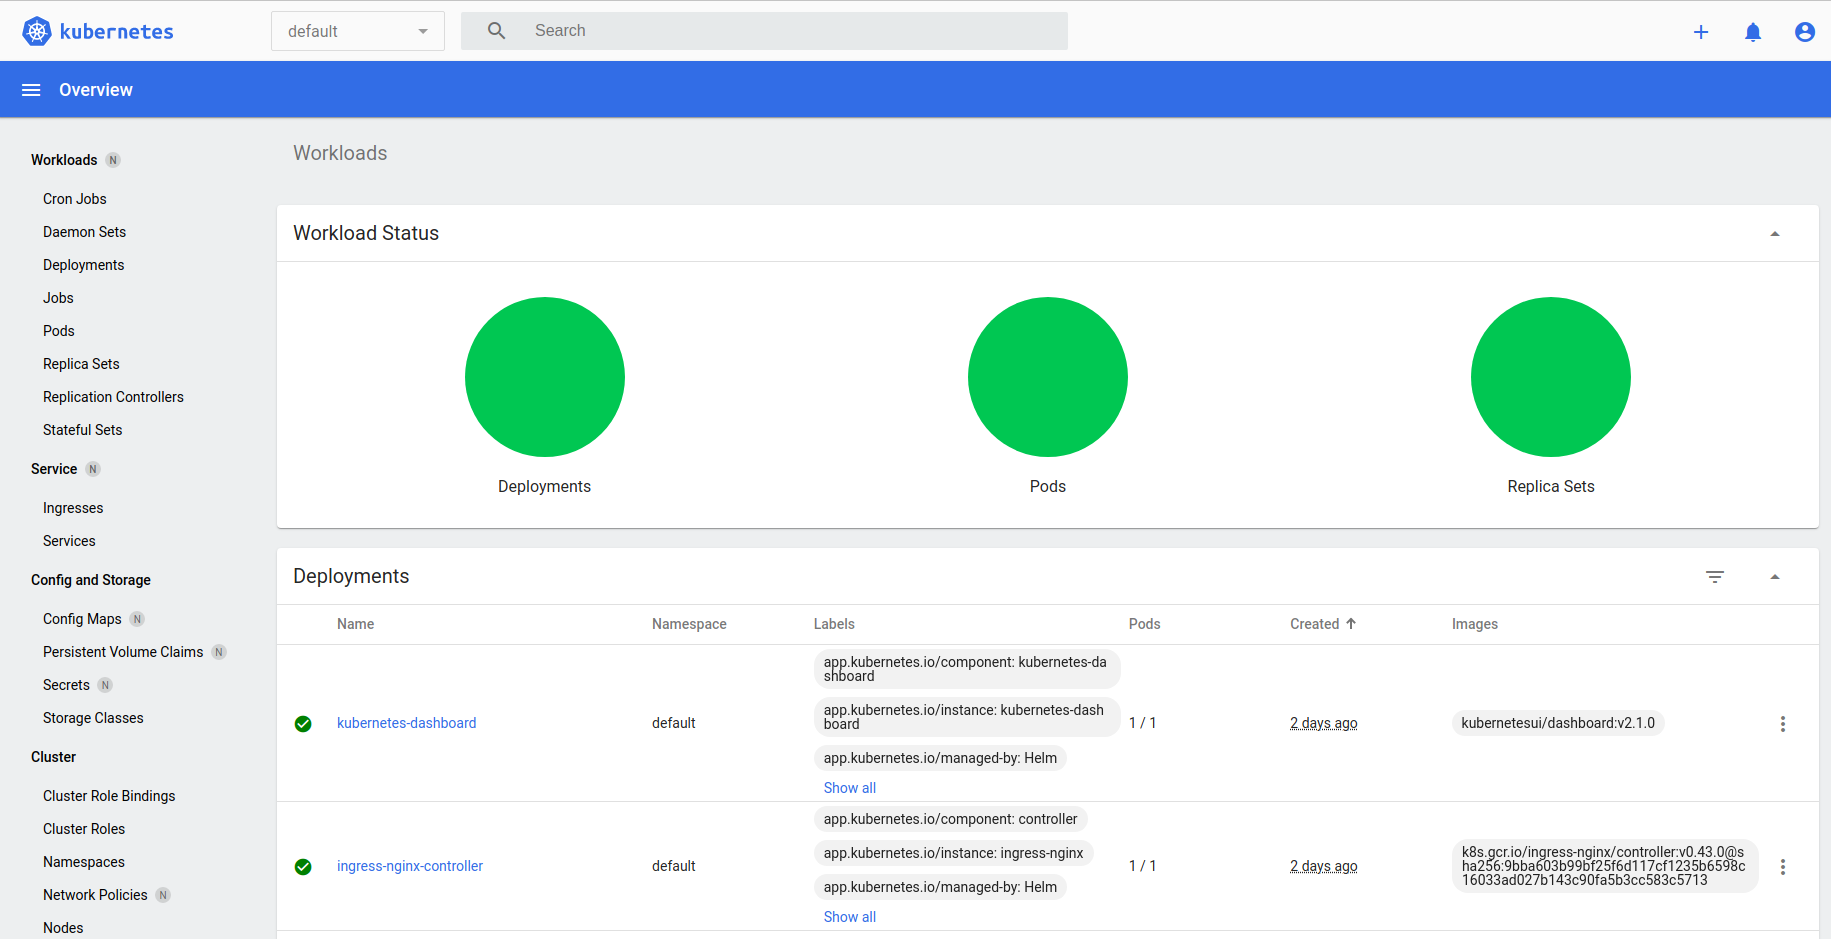
Task: Click label chip app.kubernetes.io/component: controller
Action: point(950,819)
